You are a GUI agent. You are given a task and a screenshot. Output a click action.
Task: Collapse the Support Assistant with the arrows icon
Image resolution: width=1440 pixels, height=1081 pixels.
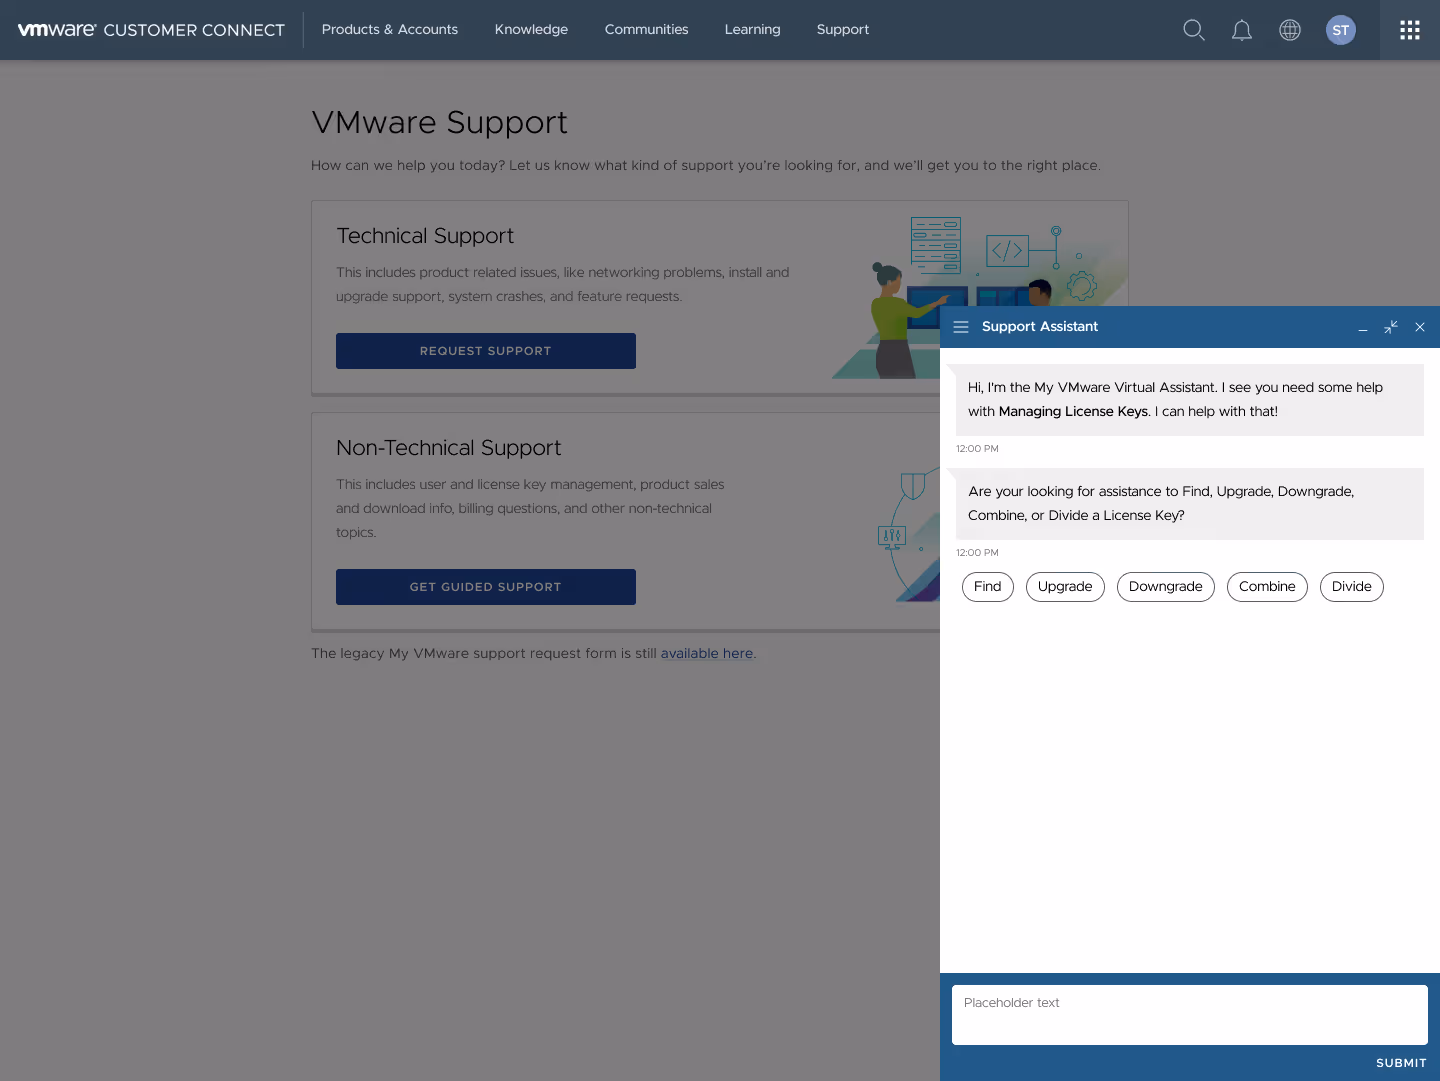coord(1391,327)
